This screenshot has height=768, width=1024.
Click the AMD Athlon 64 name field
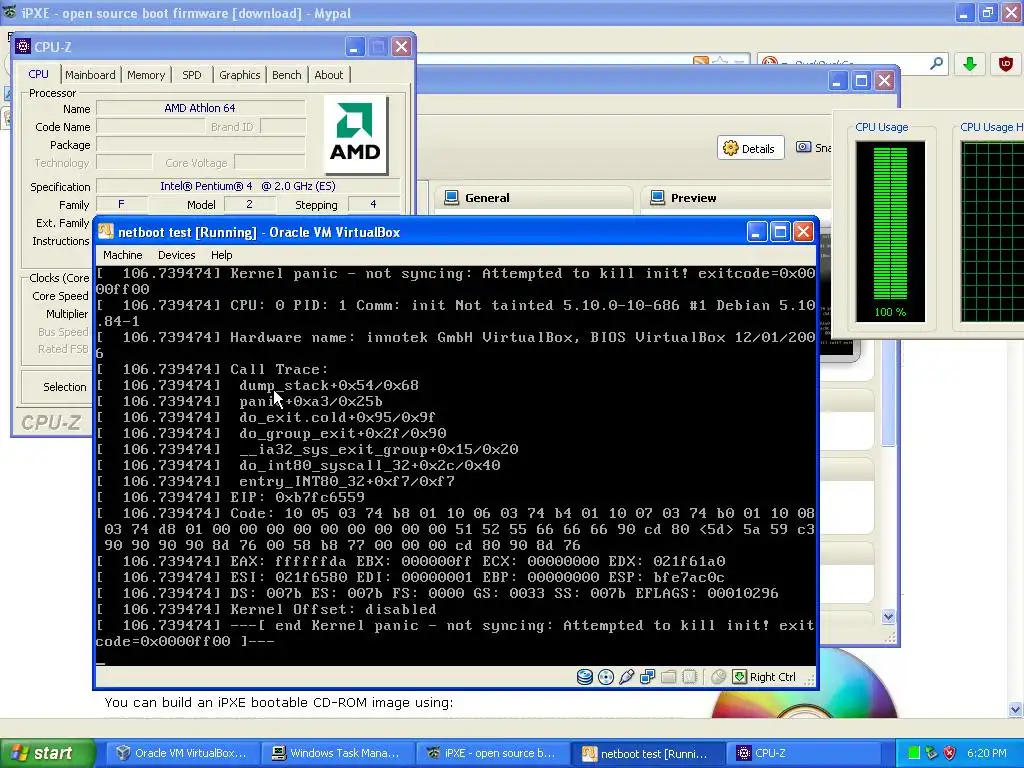[x=200, y=108]
